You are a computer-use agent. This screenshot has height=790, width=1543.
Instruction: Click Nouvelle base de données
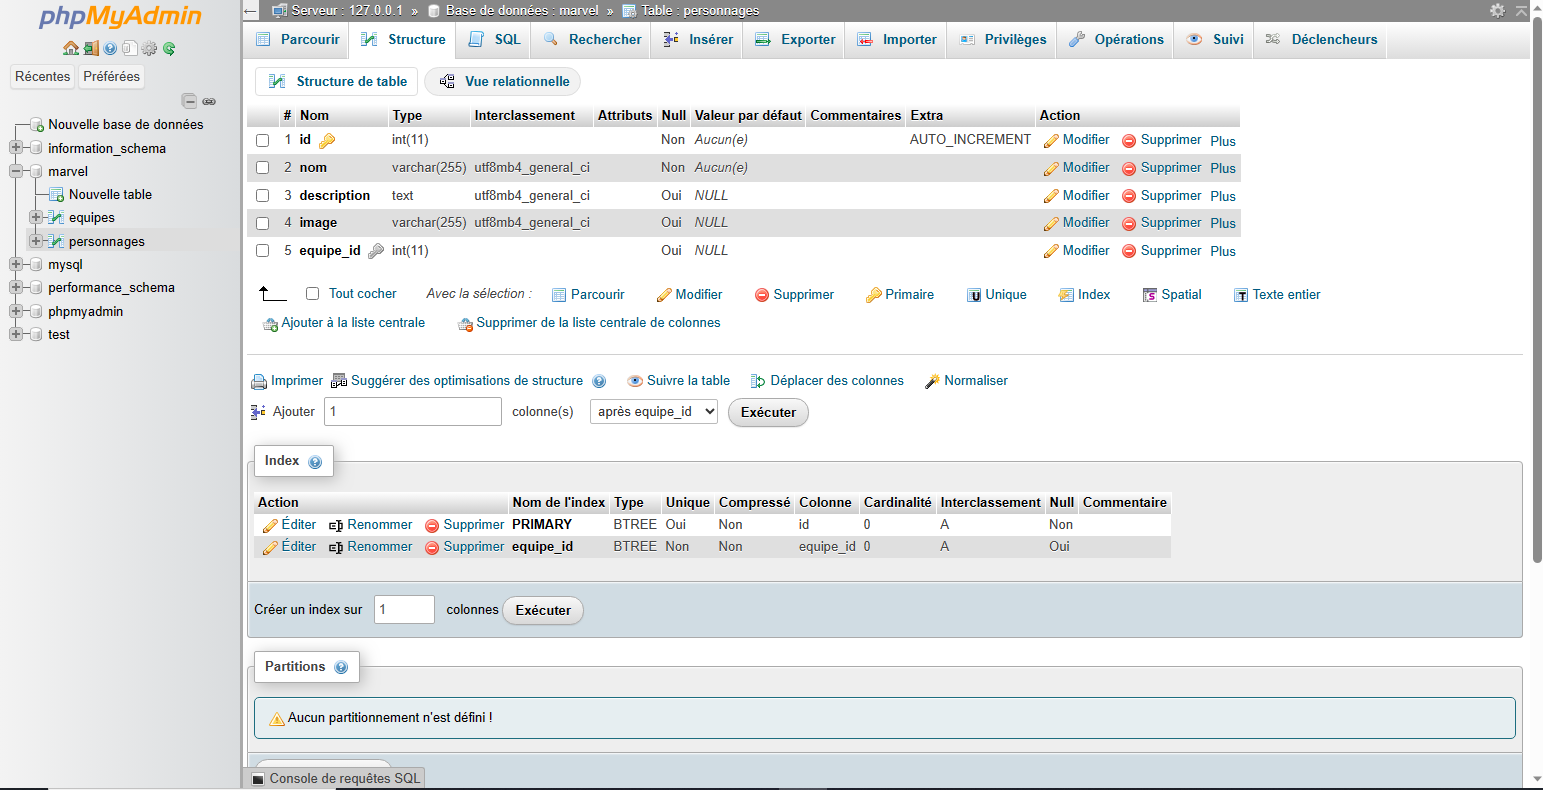[x=126, y=125]
